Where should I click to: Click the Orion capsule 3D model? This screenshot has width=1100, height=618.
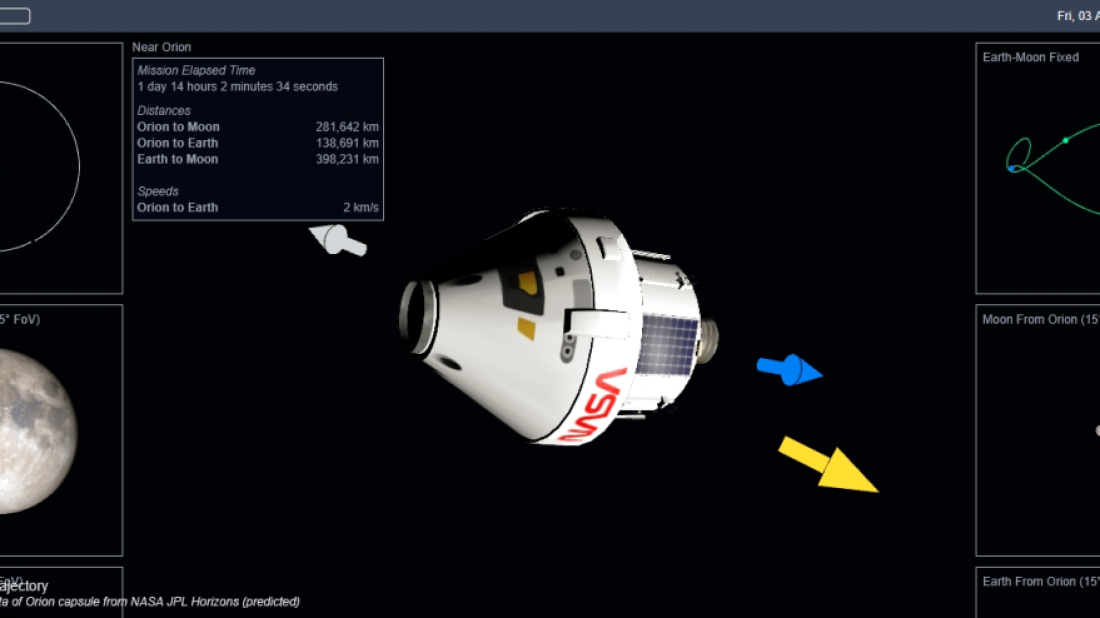point(558,327)
